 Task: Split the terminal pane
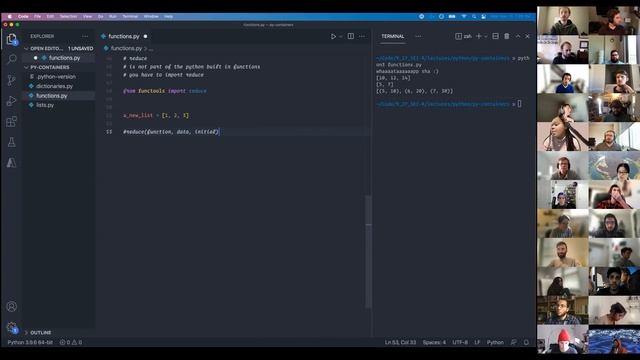[496, 36]
